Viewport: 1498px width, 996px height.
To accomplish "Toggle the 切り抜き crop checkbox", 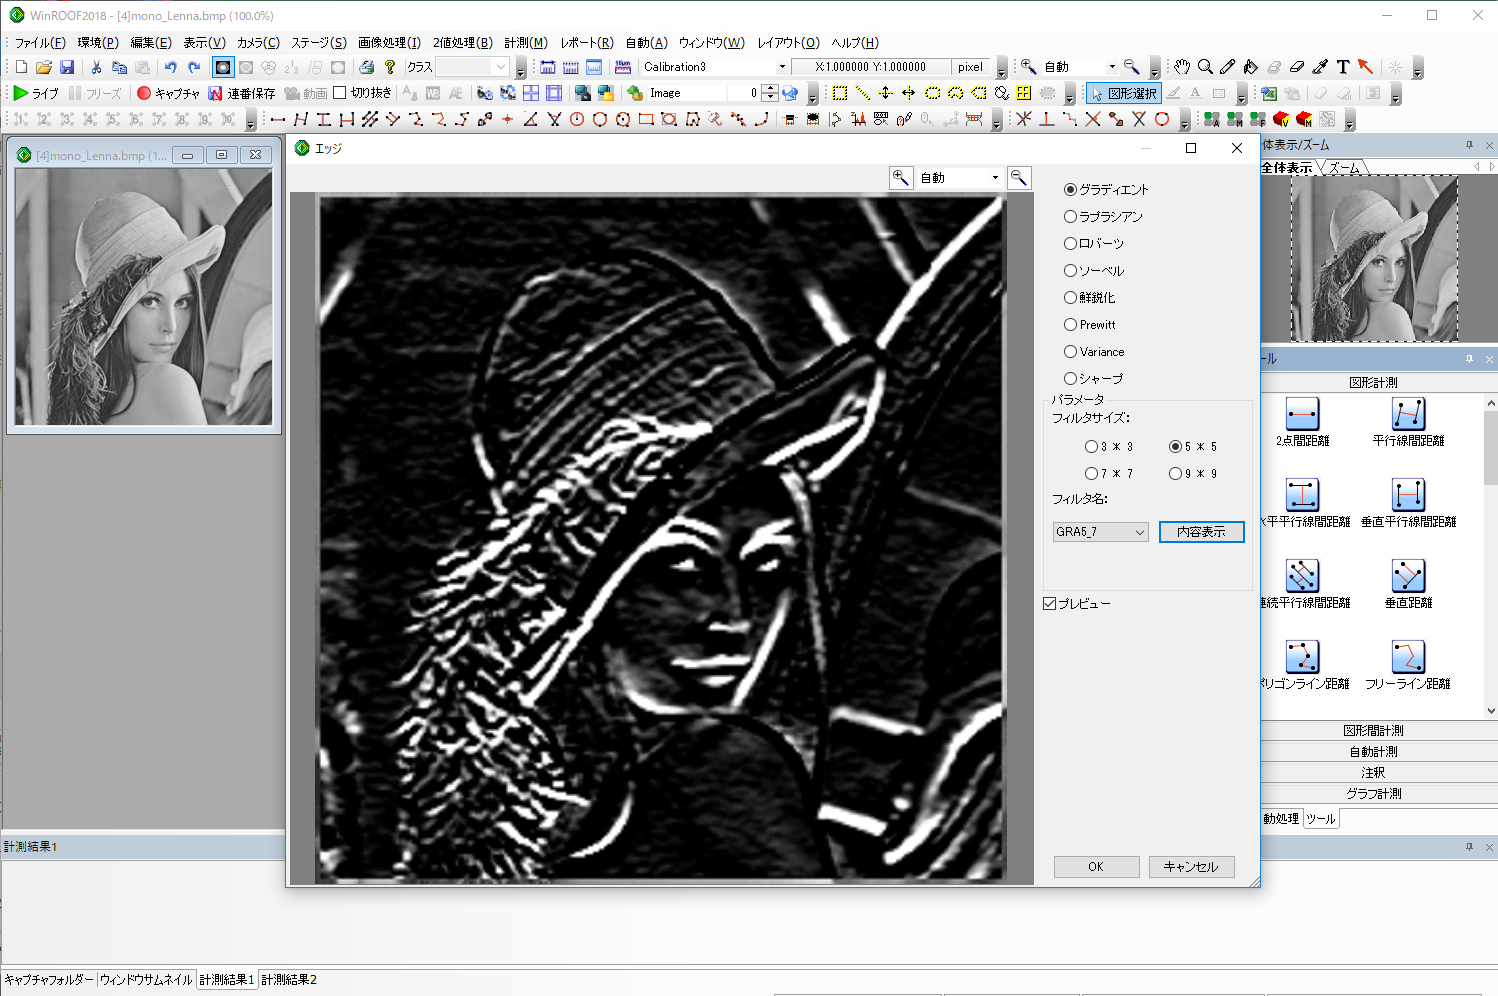I will pos(339,93).
